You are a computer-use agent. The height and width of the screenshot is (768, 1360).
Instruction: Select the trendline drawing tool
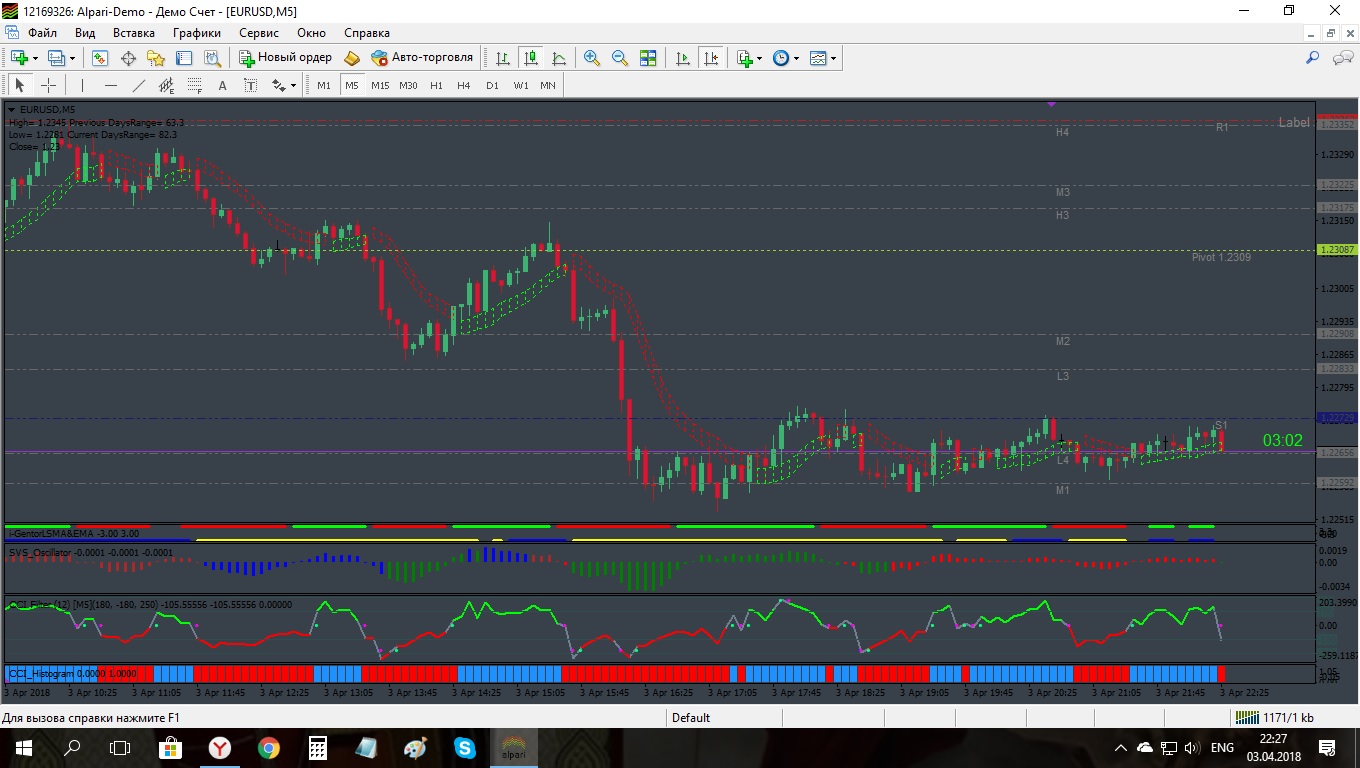pyautogui.click(x=139, y=85)
